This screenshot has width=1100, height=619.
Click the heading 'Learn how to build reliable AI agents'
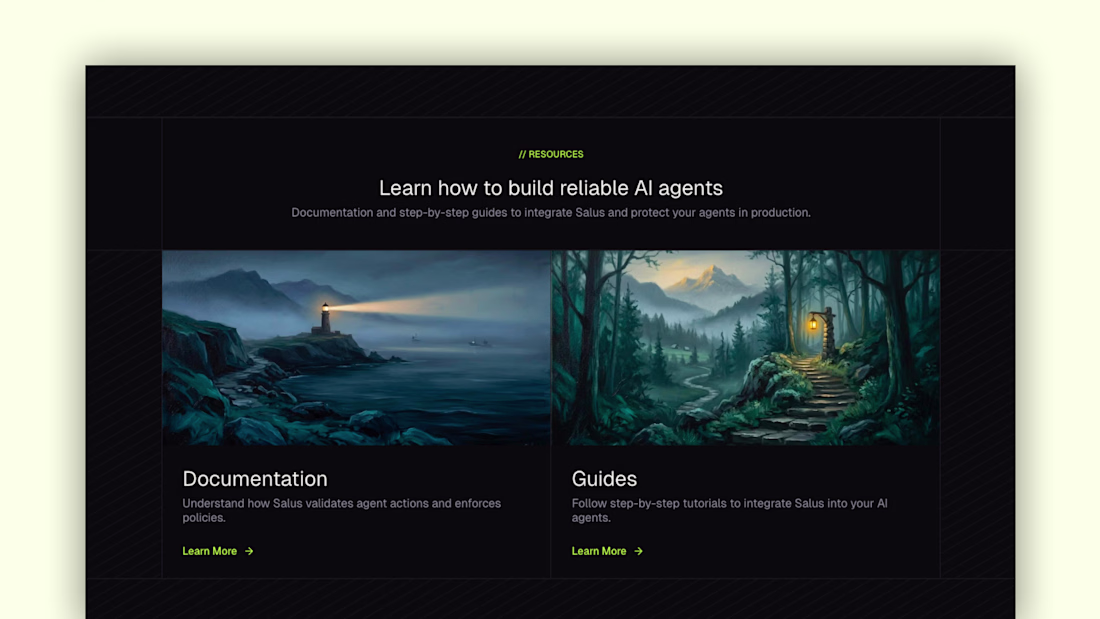tap(551, 188)
